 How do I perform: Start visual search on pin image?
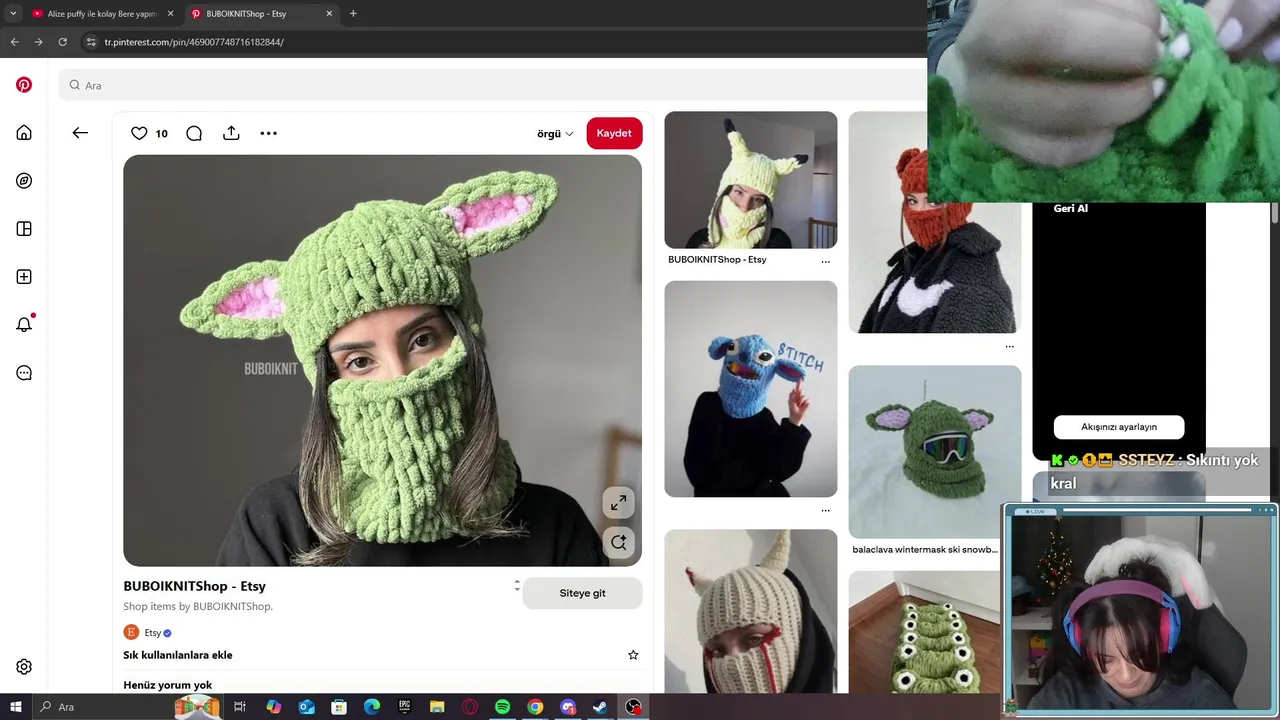coord(619,542)
